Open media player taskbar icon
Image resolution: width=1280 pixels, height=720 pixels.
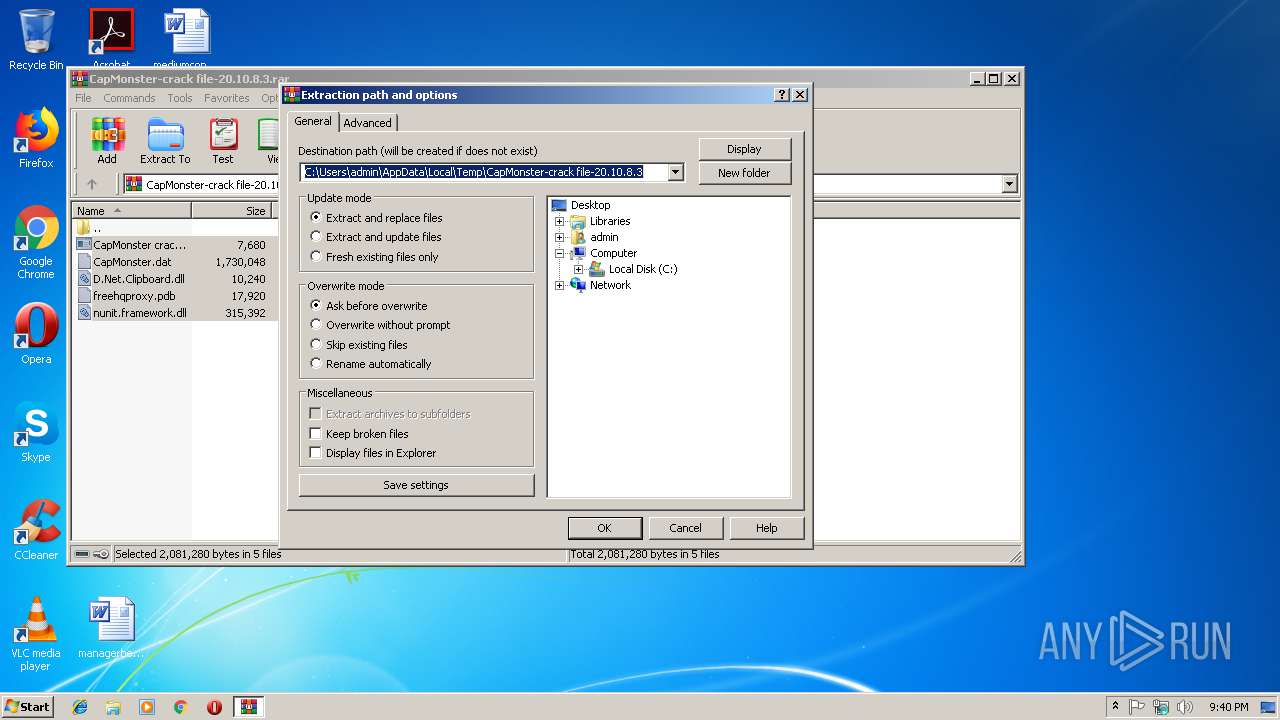tap(147, 707)
